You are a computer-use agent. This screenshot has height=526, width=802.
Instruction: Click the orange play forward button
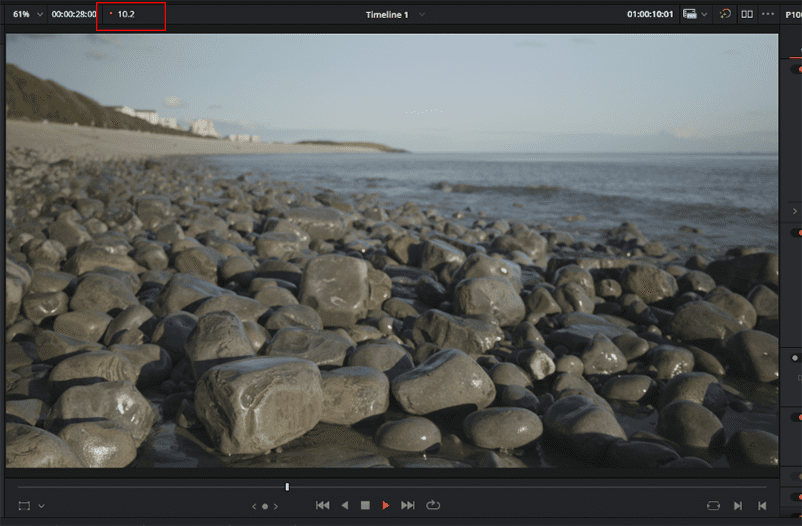coord(386,506)
